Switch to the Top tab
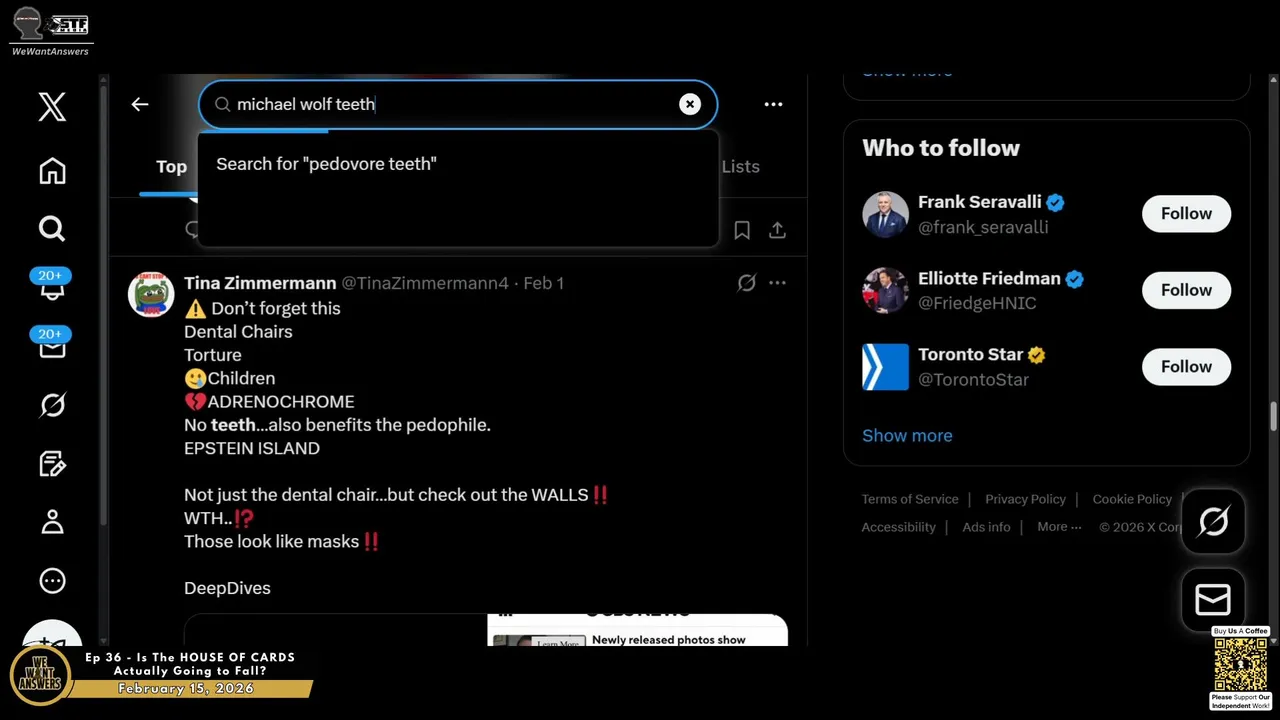 171,167
